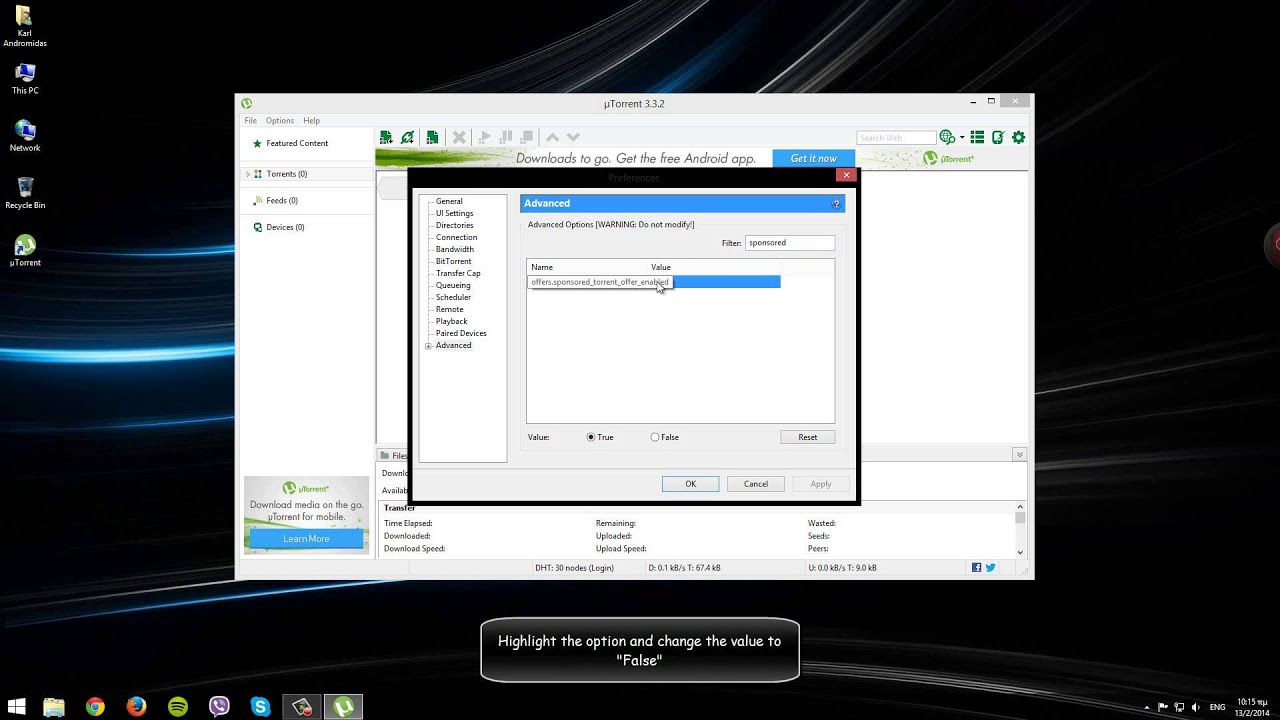Click the Stop torrent toolbar icon

(525, 137)
